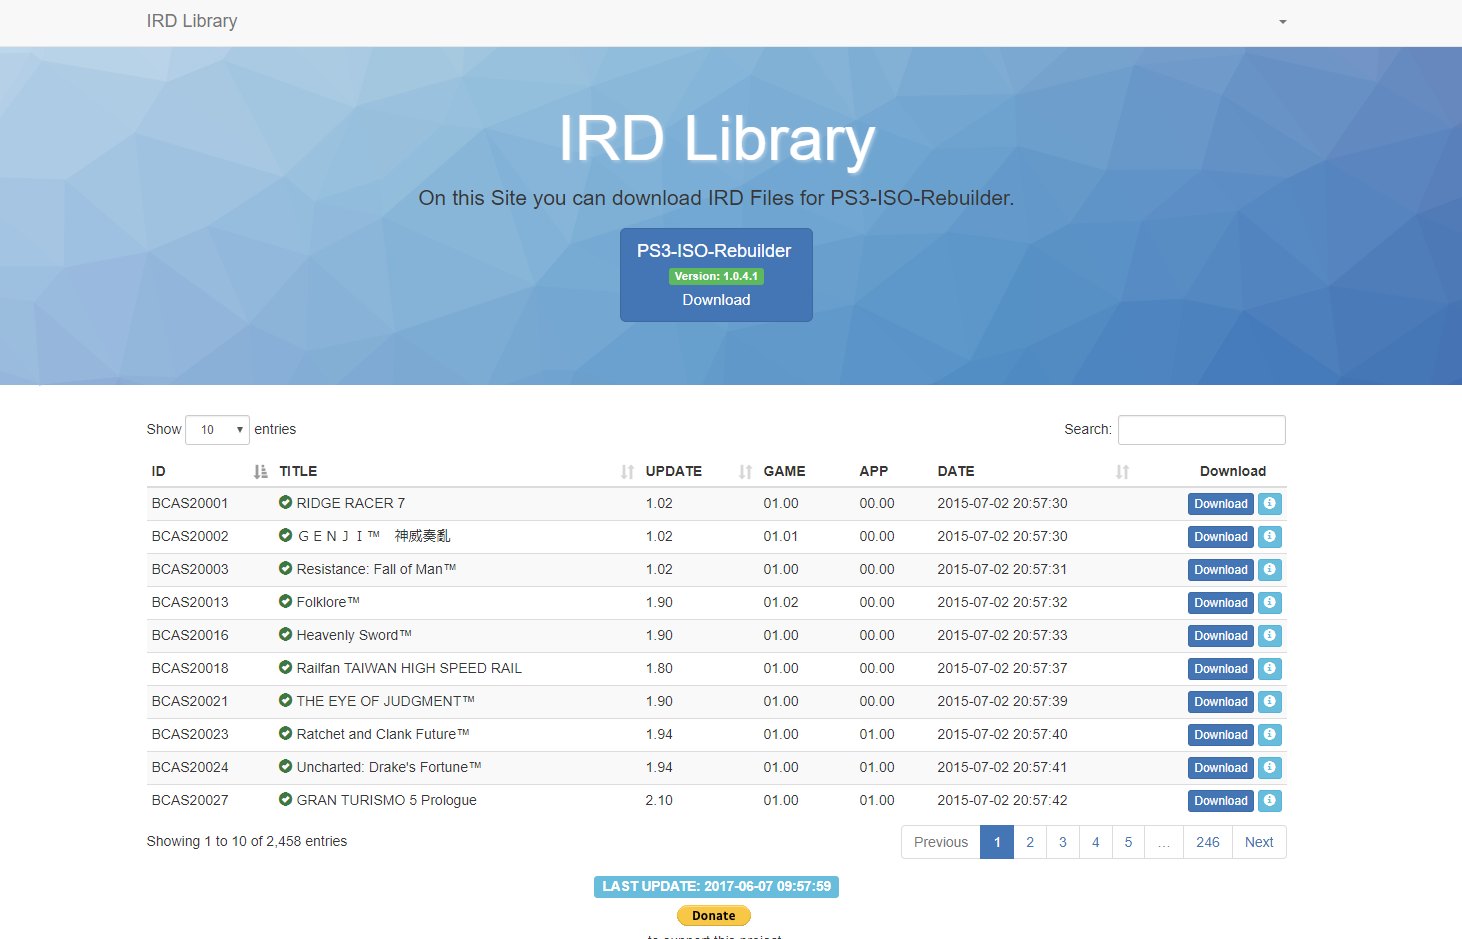
Task: Focus the Search input field
Action: tap(1202, 430)
